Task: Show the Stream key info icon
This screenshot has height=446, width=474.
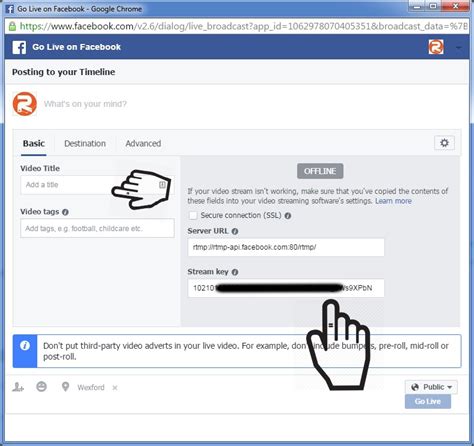Action: tap(235, 272)
